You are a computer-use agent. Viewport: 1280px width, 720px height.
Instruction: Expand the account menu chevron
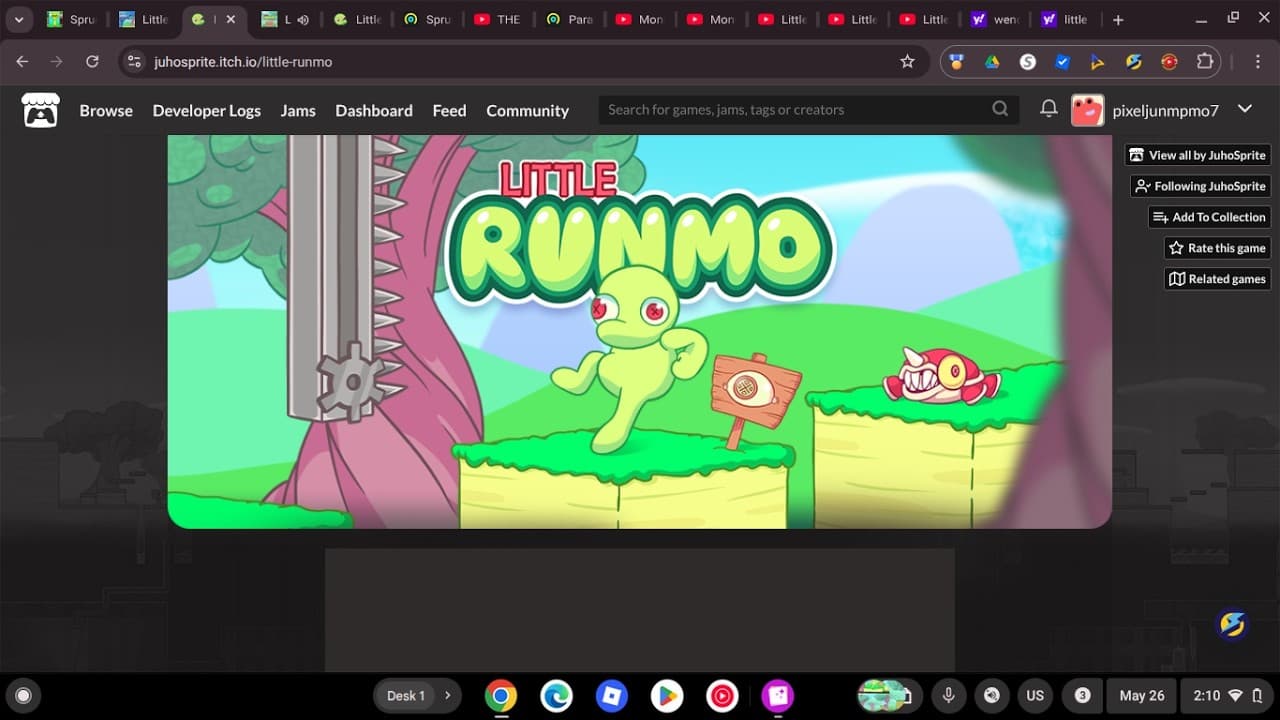(x=1245, y=109)
